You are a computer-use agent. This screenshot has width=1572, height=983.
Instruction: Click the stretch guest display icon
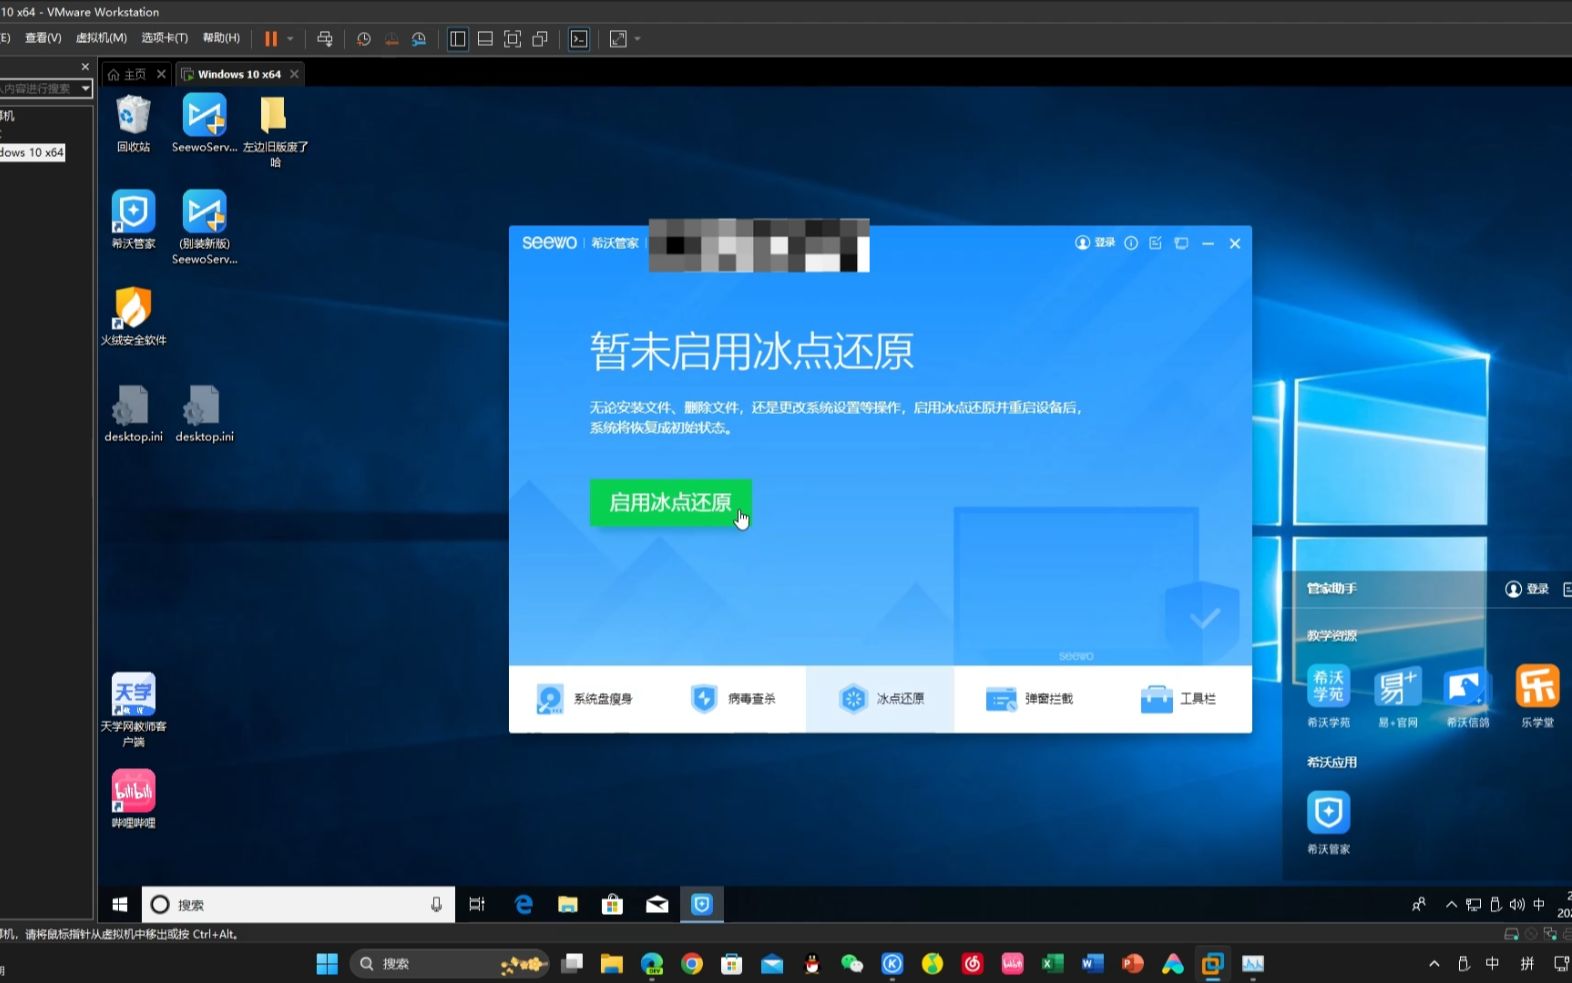pyautogui.click(x=619, y=39)
